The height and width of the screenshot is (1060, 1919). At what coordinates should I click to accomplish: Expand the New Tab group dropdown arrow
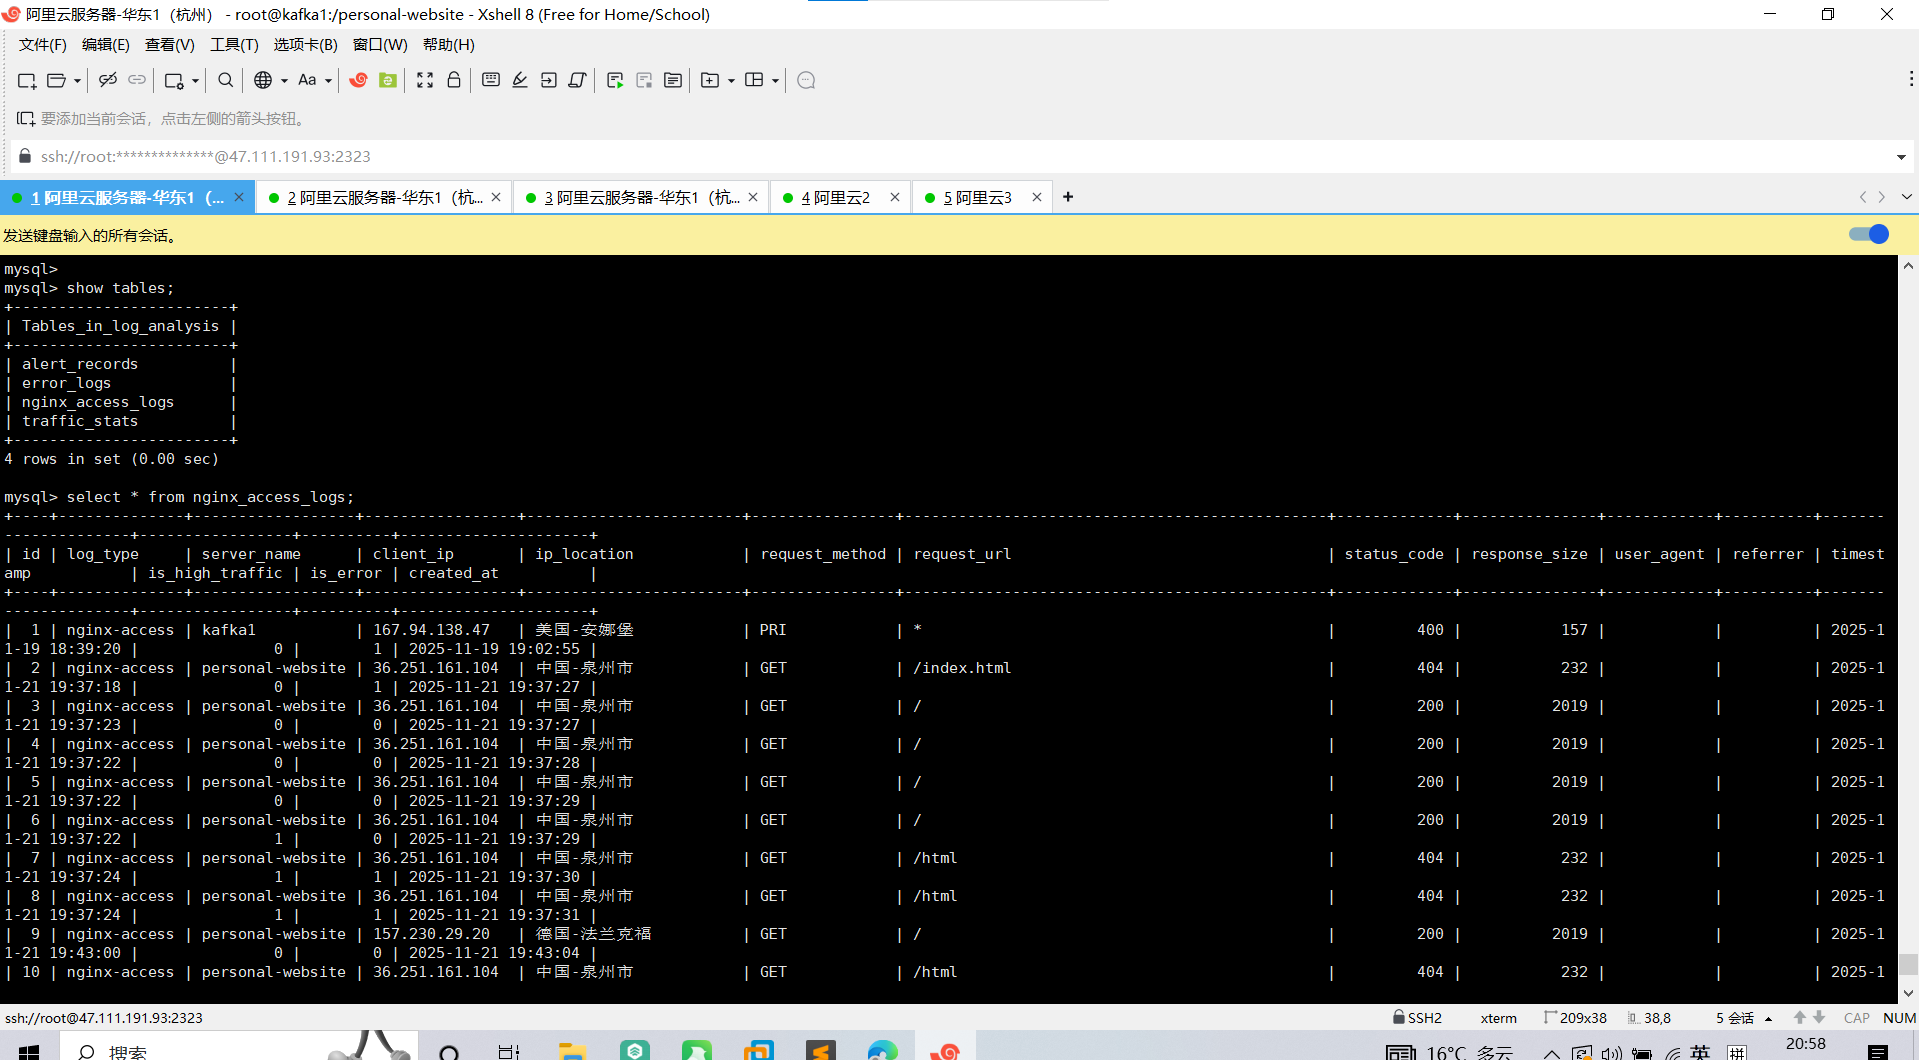coord(731,81)
